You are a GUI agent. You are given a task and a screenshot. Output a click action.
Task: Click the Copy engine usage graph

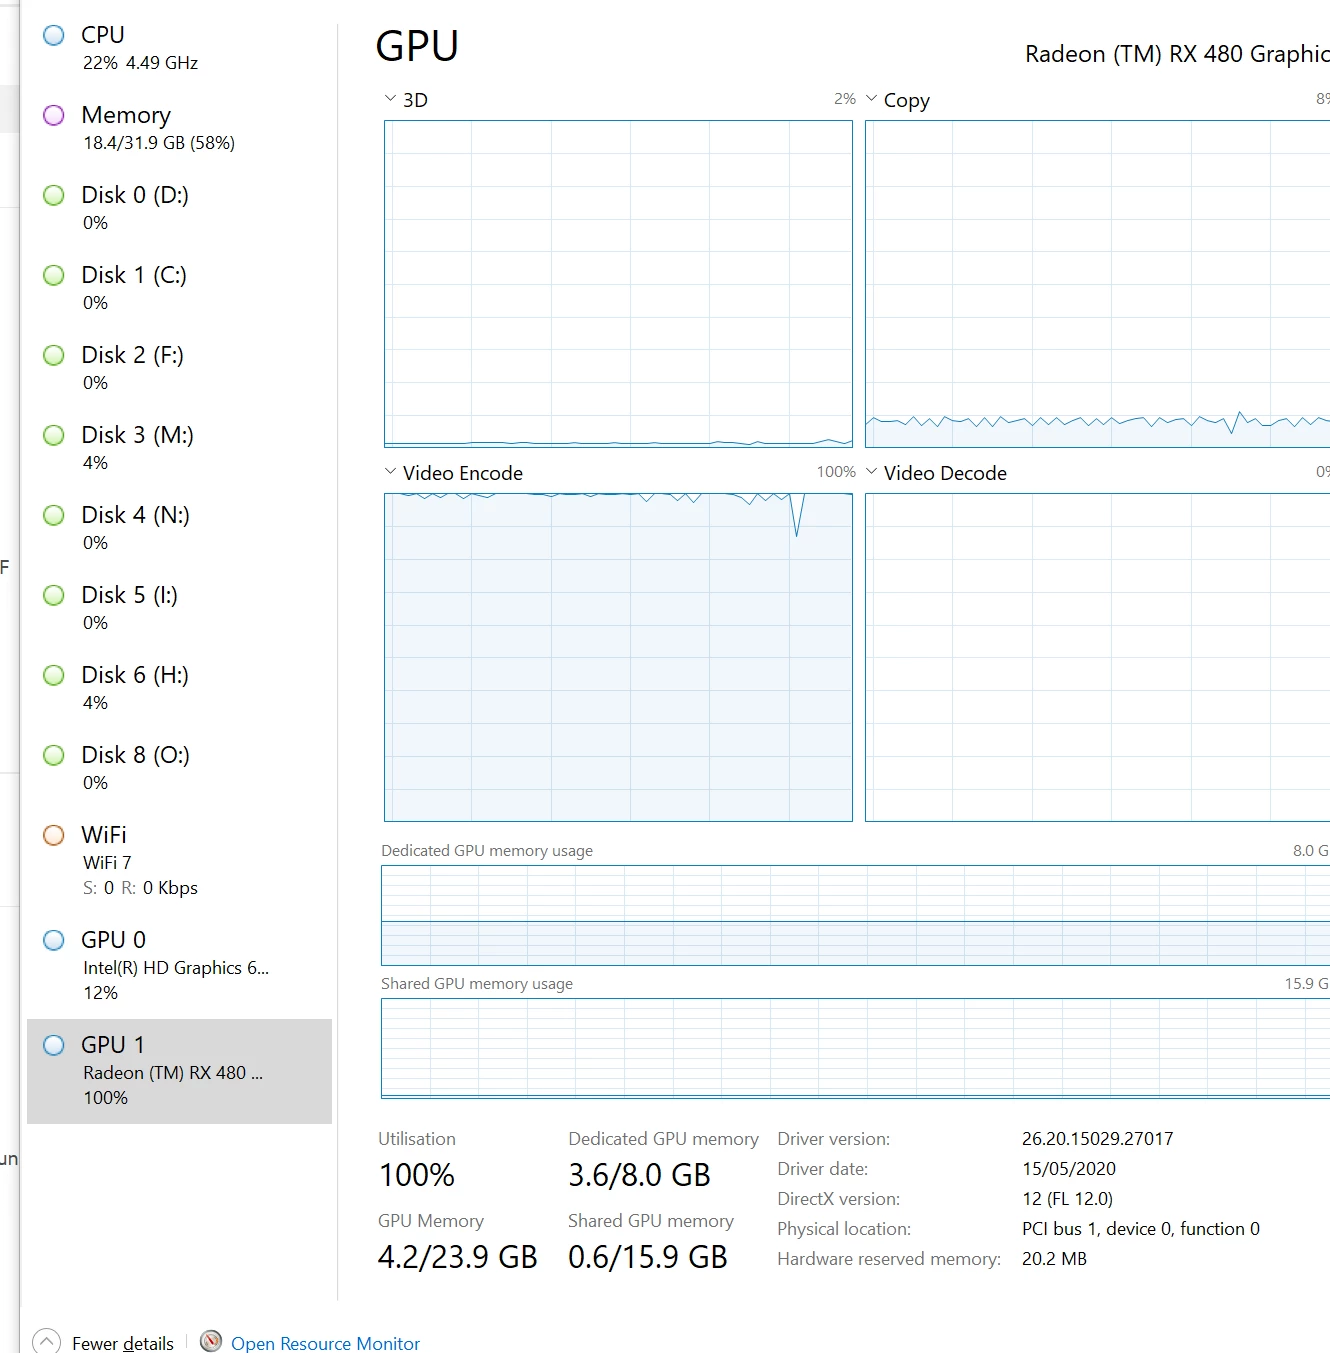pyautogui.click(x=1097, y=284)
